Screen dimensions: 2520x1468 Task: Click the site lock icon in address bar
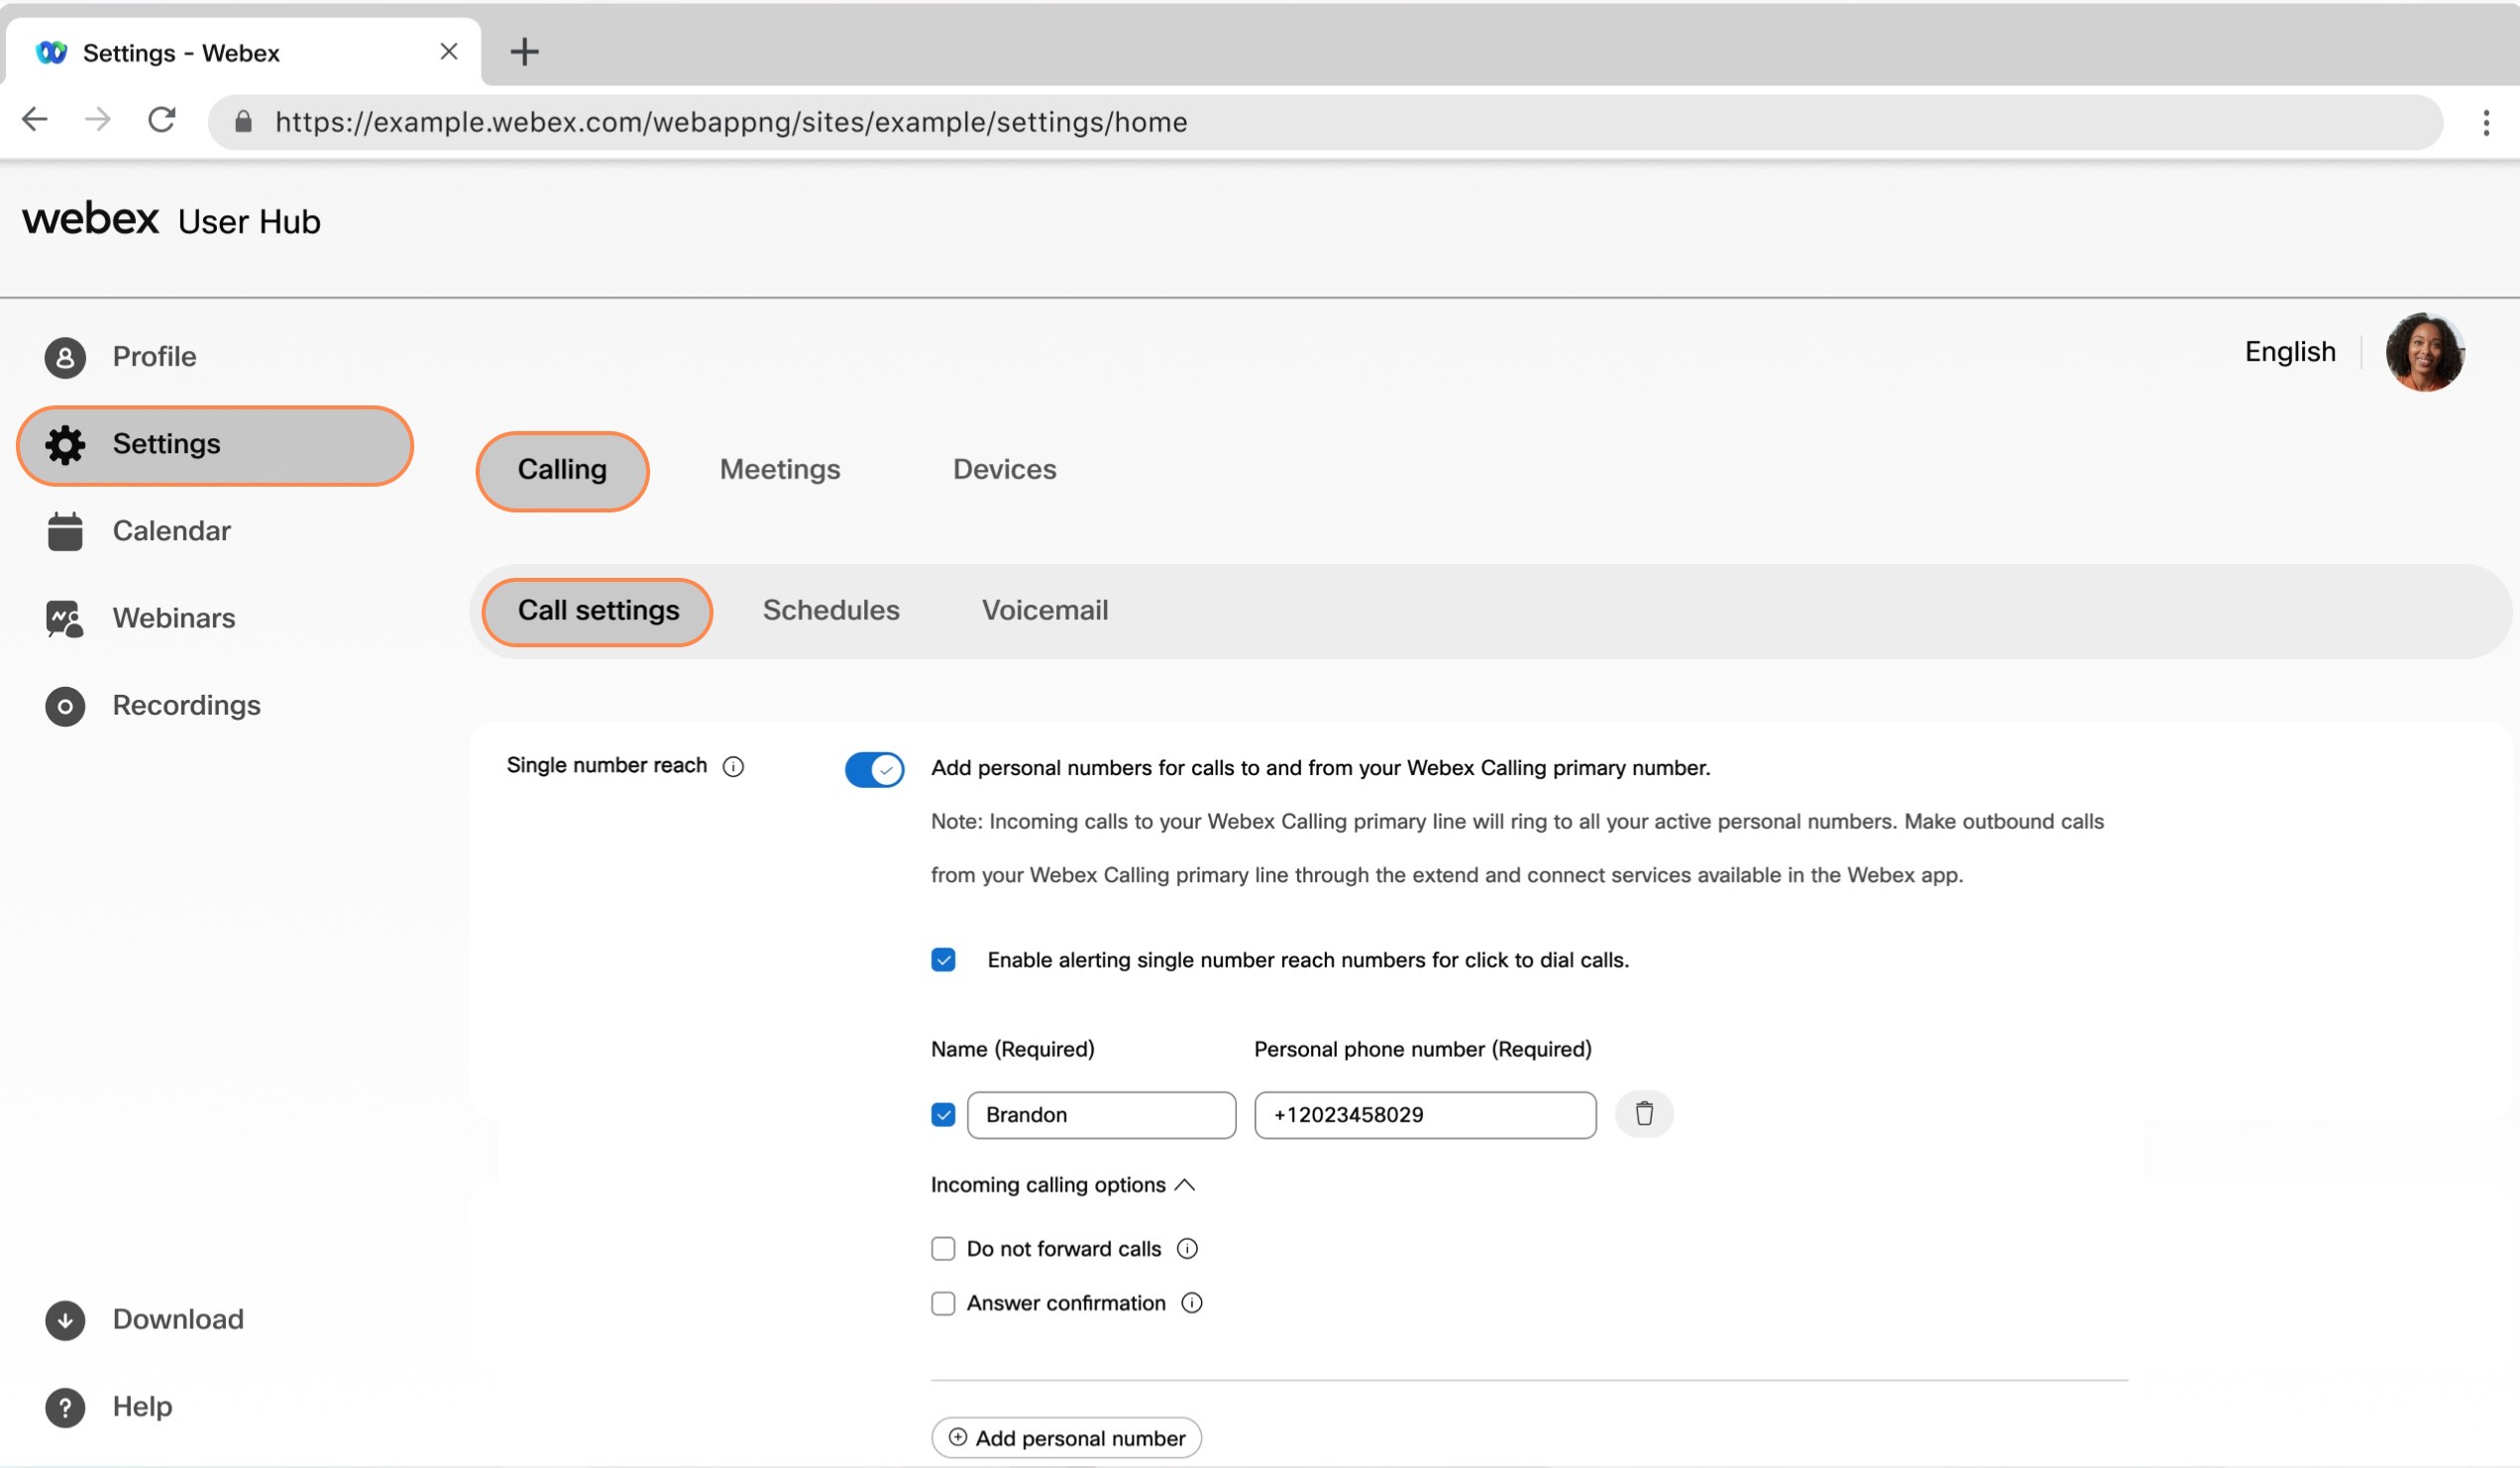click(x=243, y=122)
